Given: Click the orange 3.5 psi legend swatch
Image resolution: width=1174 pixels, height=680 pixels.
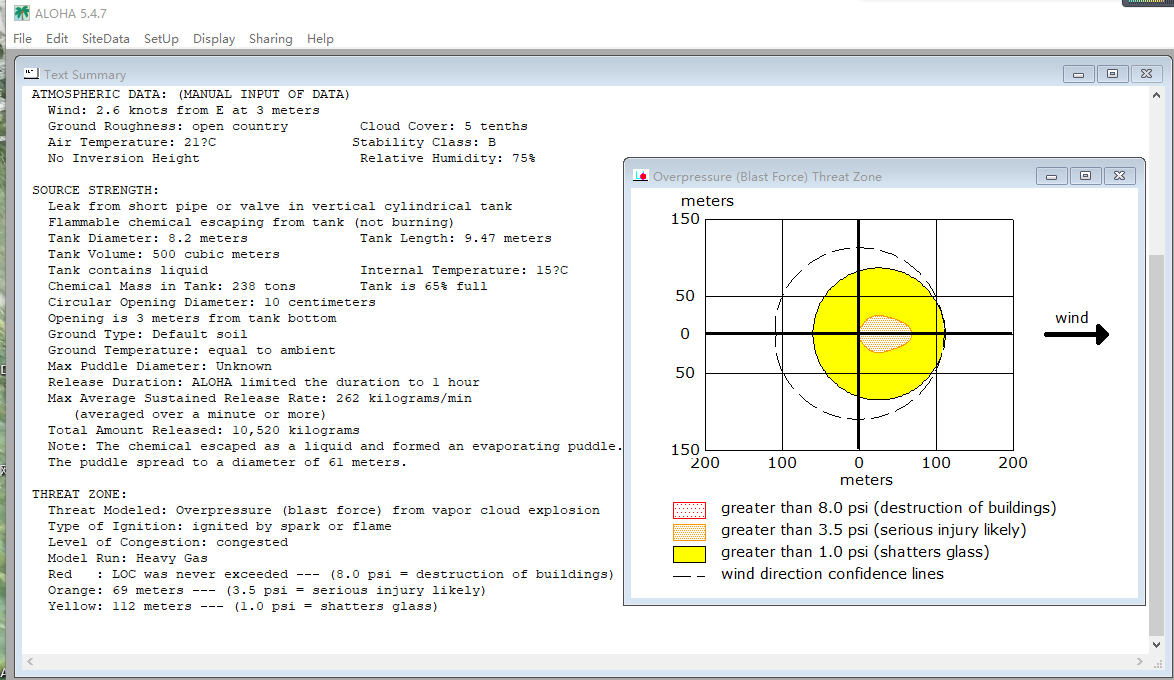Looking at the screenshot, I should click(689, 532).
